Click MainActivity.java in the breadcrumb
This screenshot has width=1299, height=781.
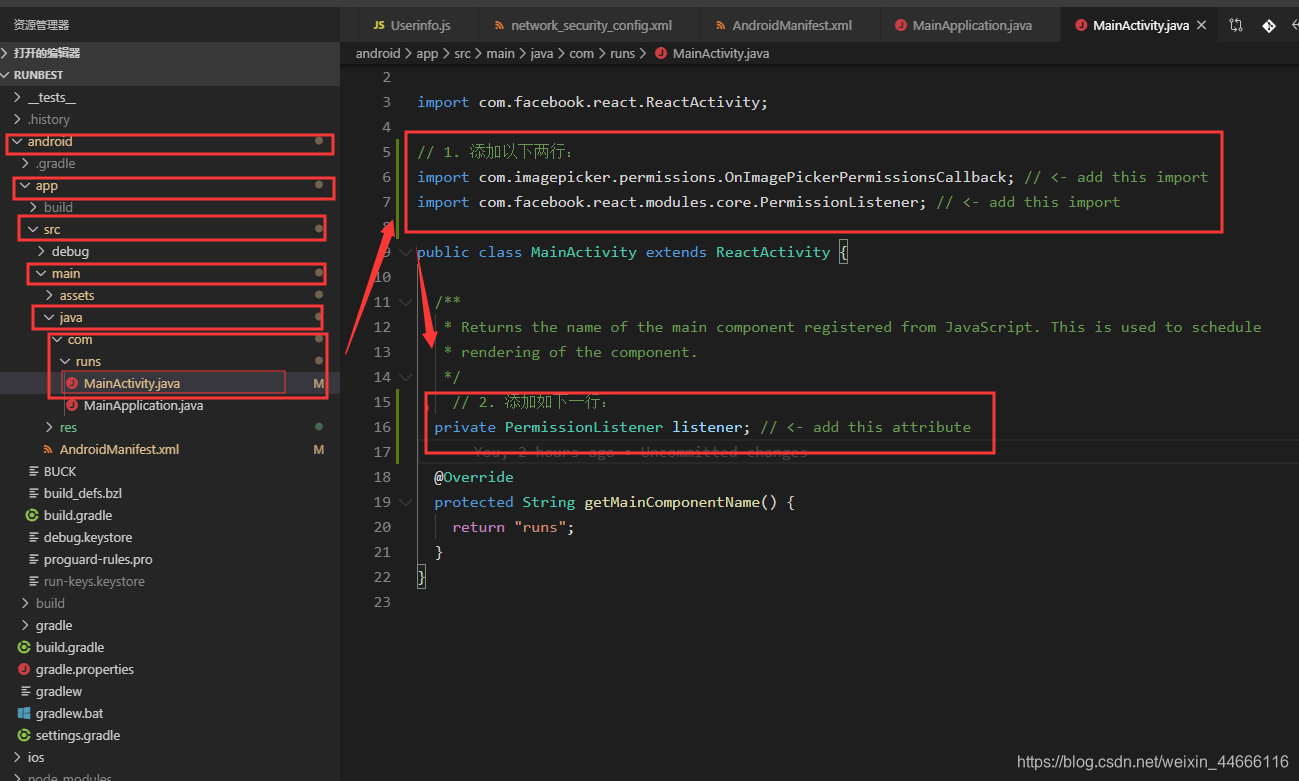pos(721,53)
